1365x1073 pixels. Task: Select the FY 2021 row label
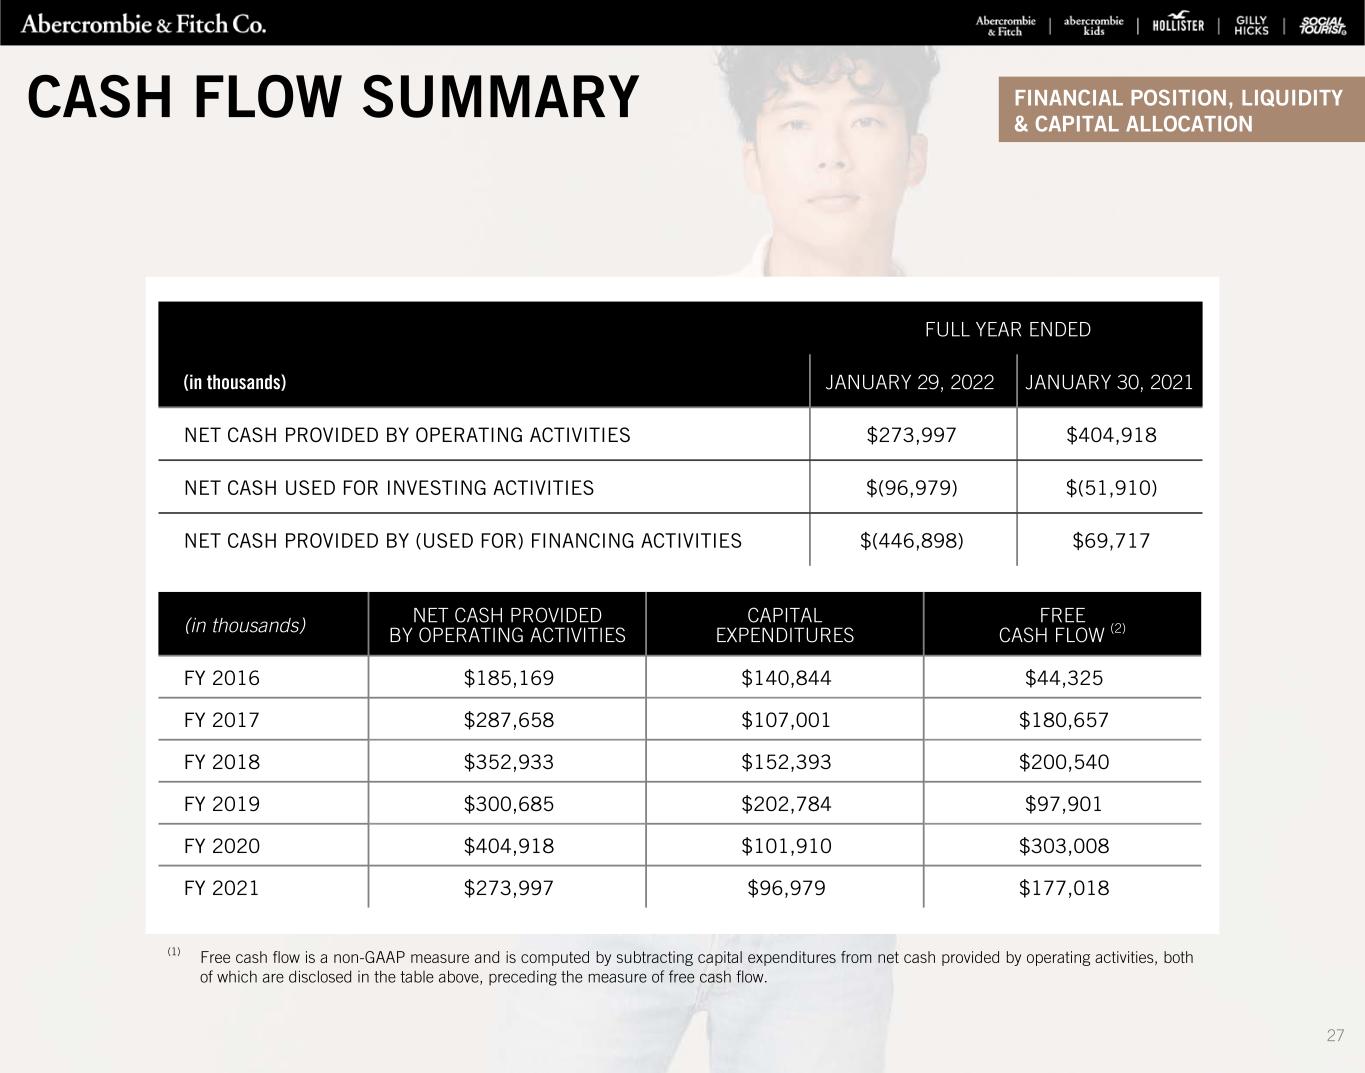222,888
